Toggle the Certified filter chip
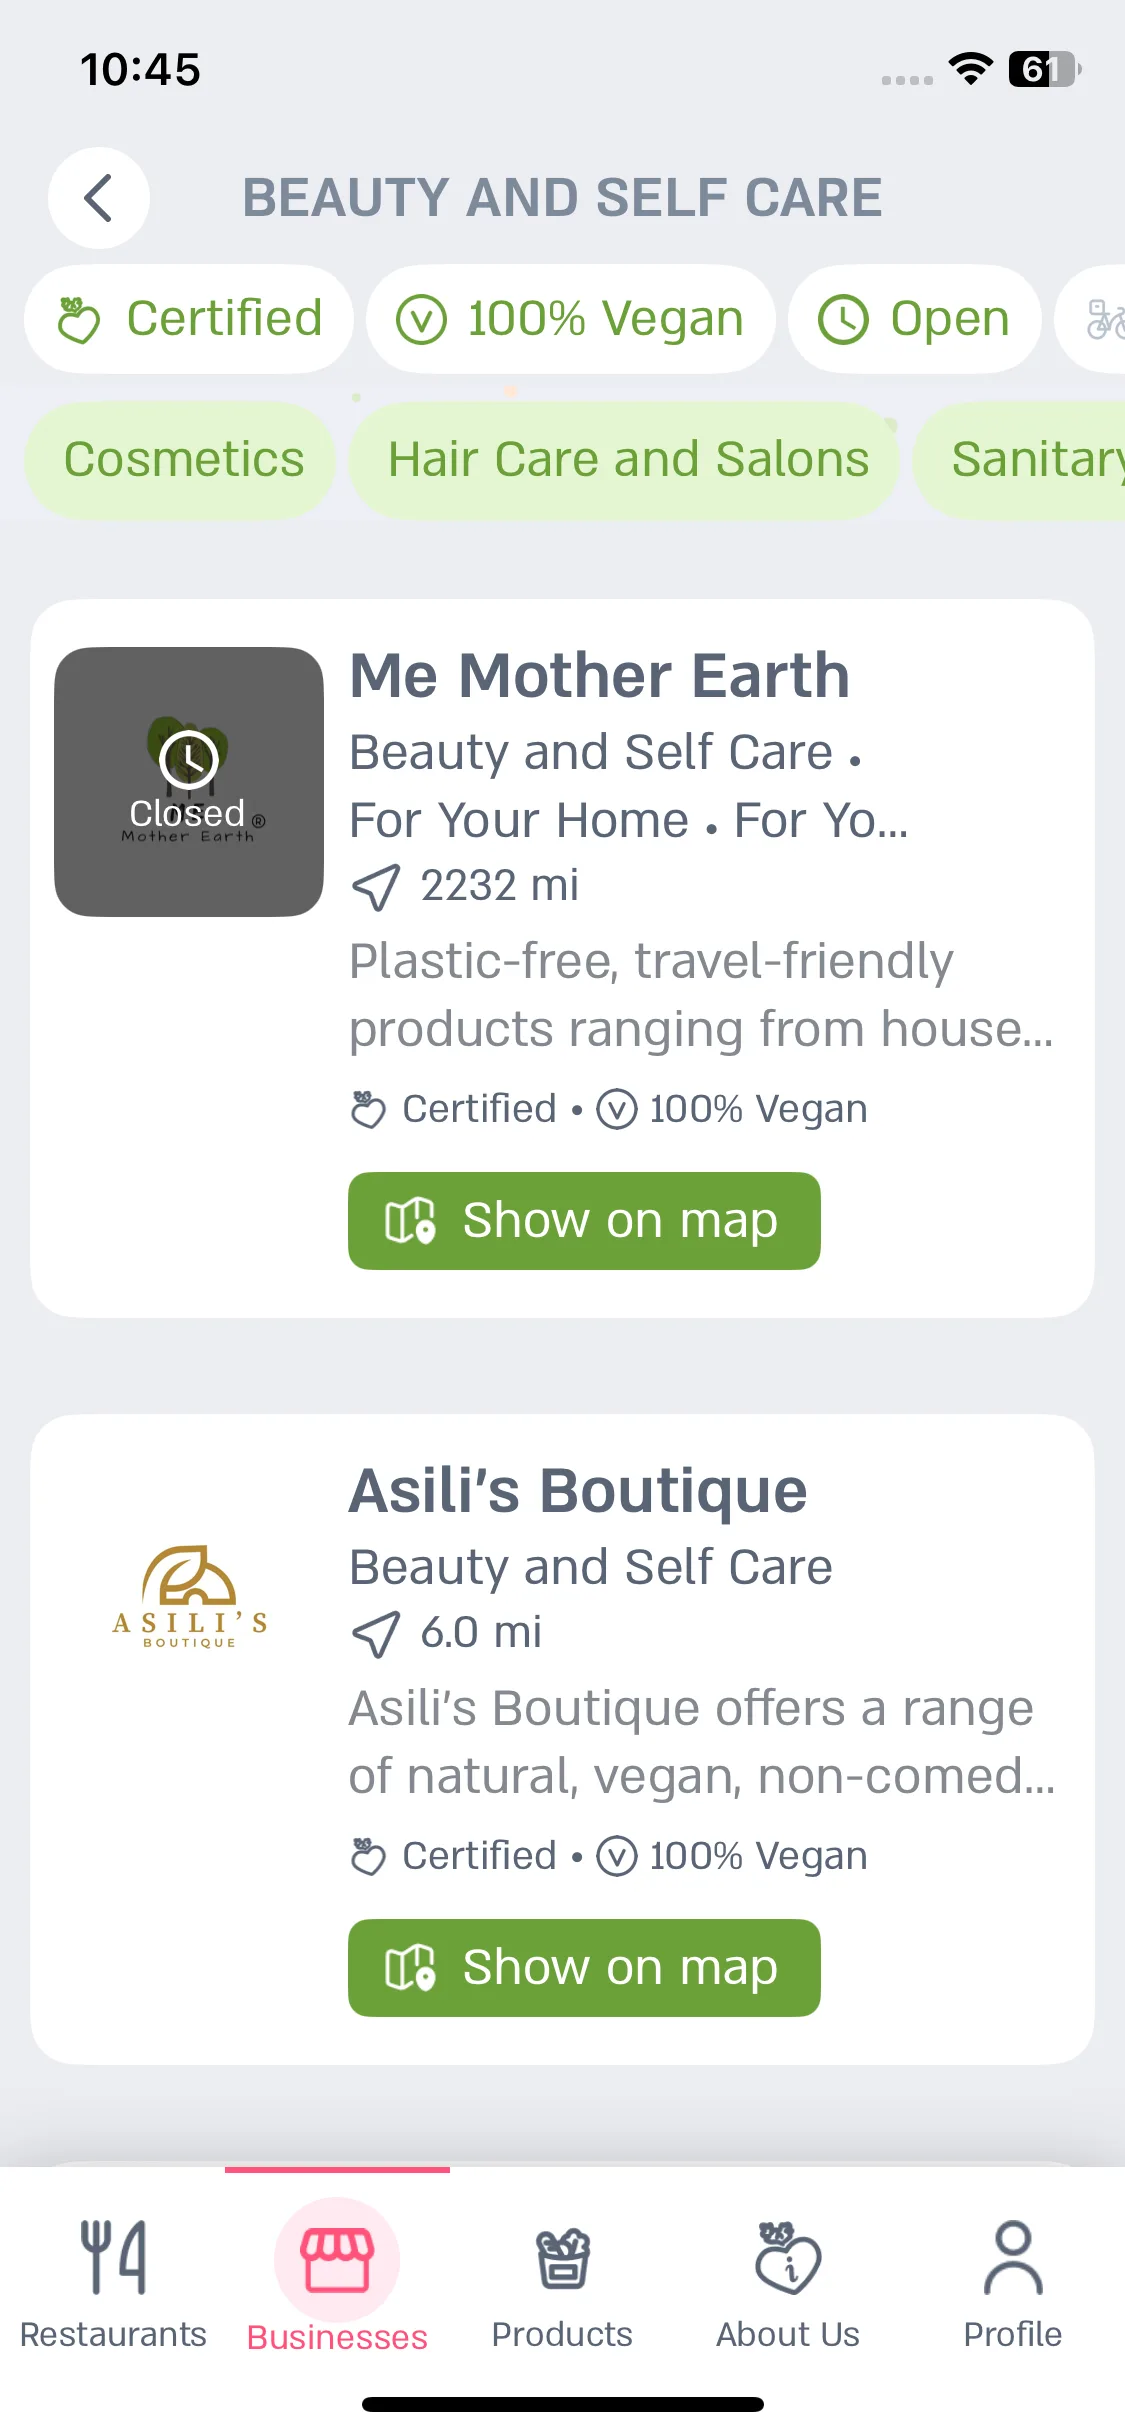Image resolution: width=1125 pixels, height=2436 pixels. coord(189,319)
